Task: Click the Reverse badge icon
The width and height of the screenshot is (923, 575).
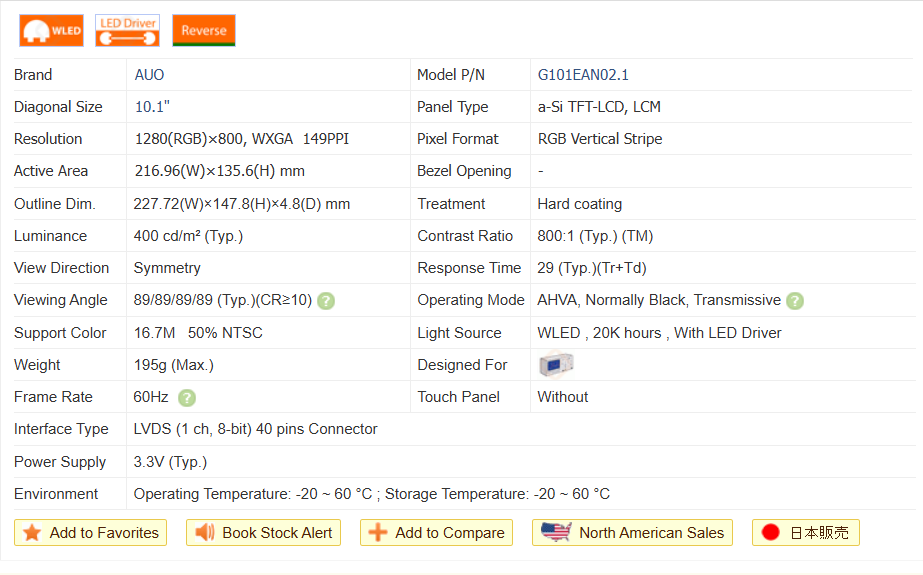Action: click(x=204, y=31)
